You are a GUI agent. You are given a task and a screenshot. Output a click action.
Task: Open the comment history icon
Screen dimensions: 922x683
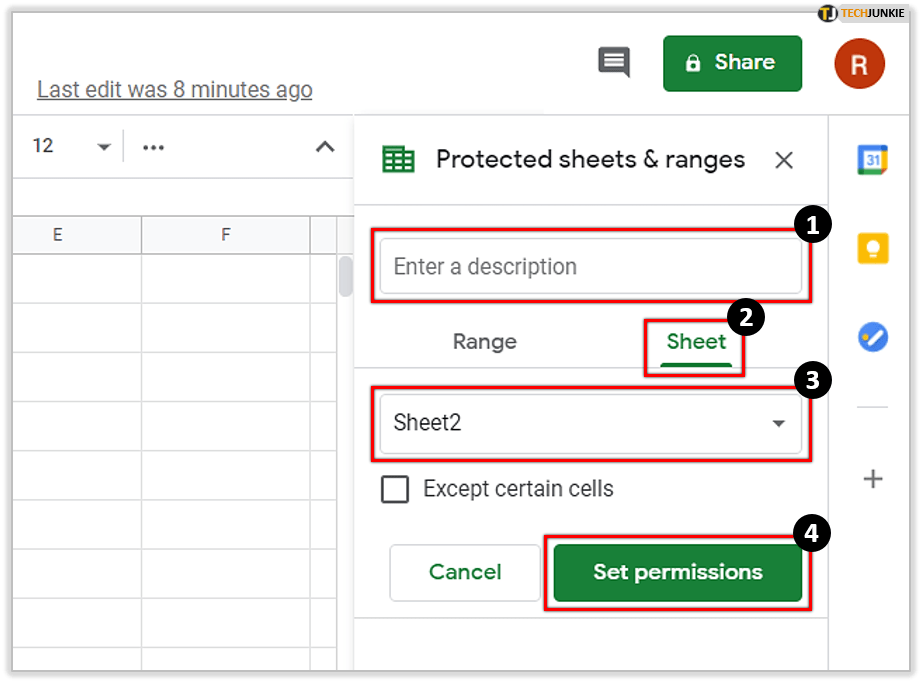coord(614,63)
